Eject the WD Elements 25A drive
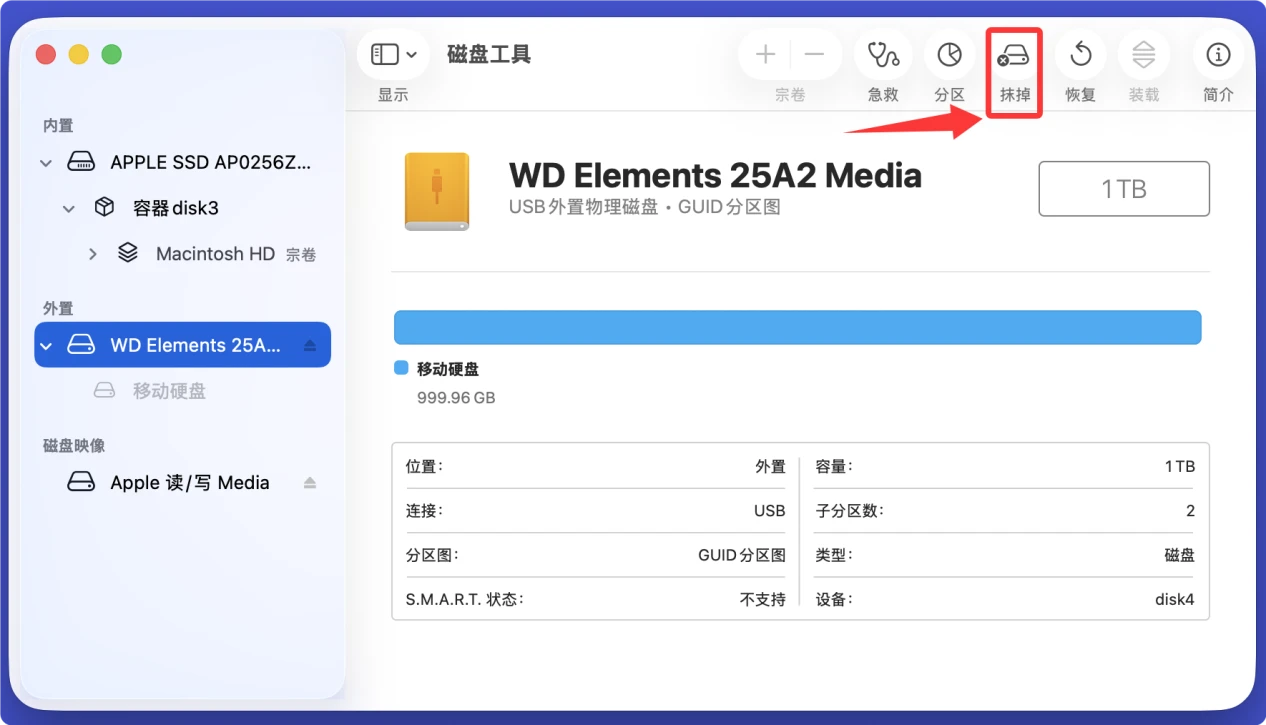This screenshot has width=1266, height=725. tap(310, 346)
